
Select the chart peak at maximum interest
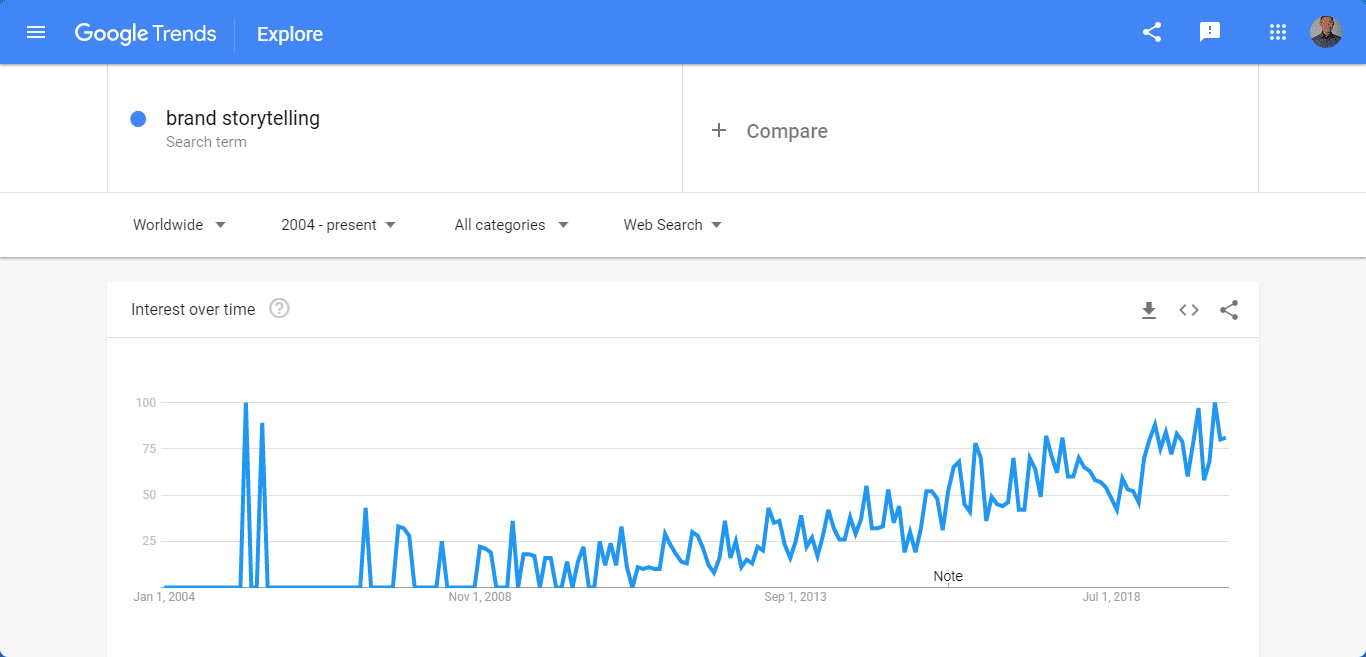(x=245, y=403)
